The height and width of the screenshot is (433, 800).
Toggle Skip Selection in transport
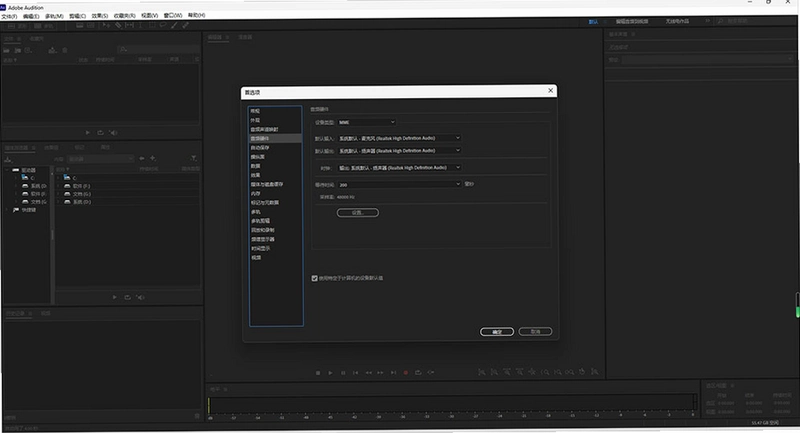[x=431, y=373]
